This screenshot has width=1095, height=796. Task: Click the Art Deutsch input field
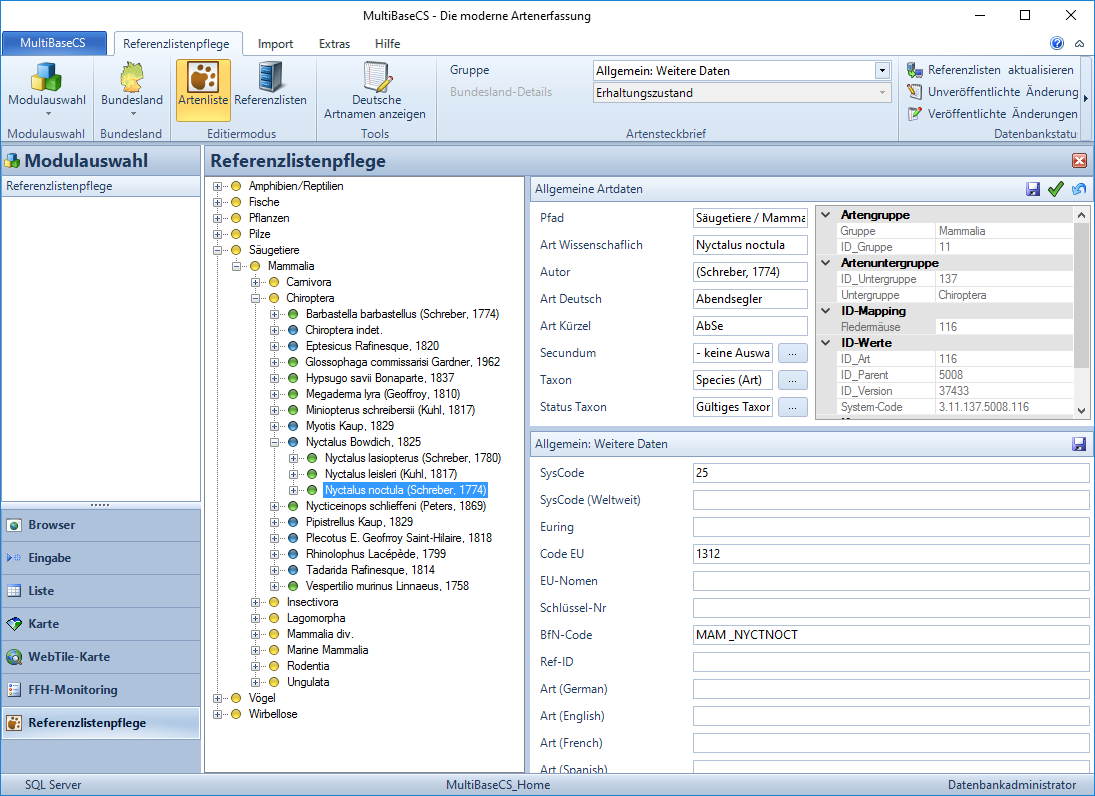[750, 300]
